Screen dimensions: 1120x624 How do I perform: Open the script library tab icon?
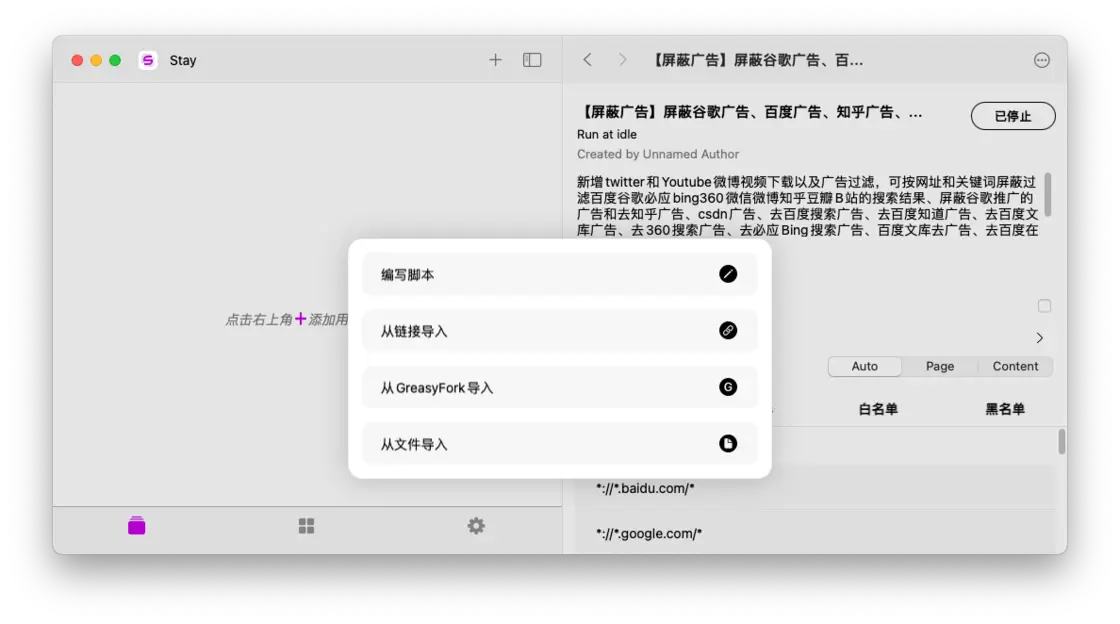click(137, 526)
